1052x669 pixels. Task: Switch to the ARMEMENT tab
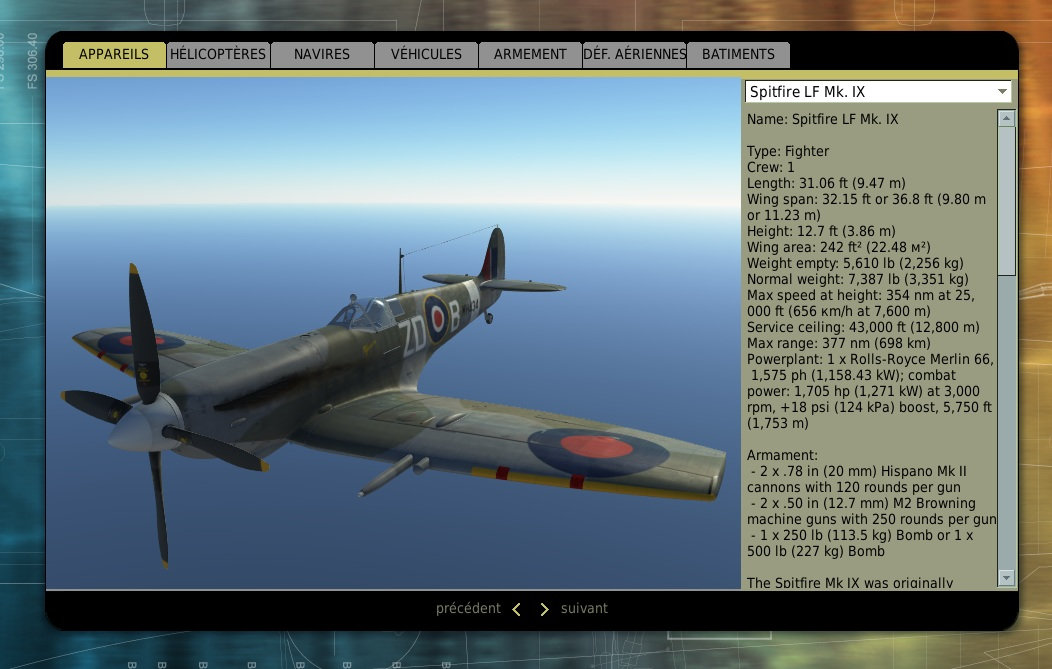click(x=530, y=55)
